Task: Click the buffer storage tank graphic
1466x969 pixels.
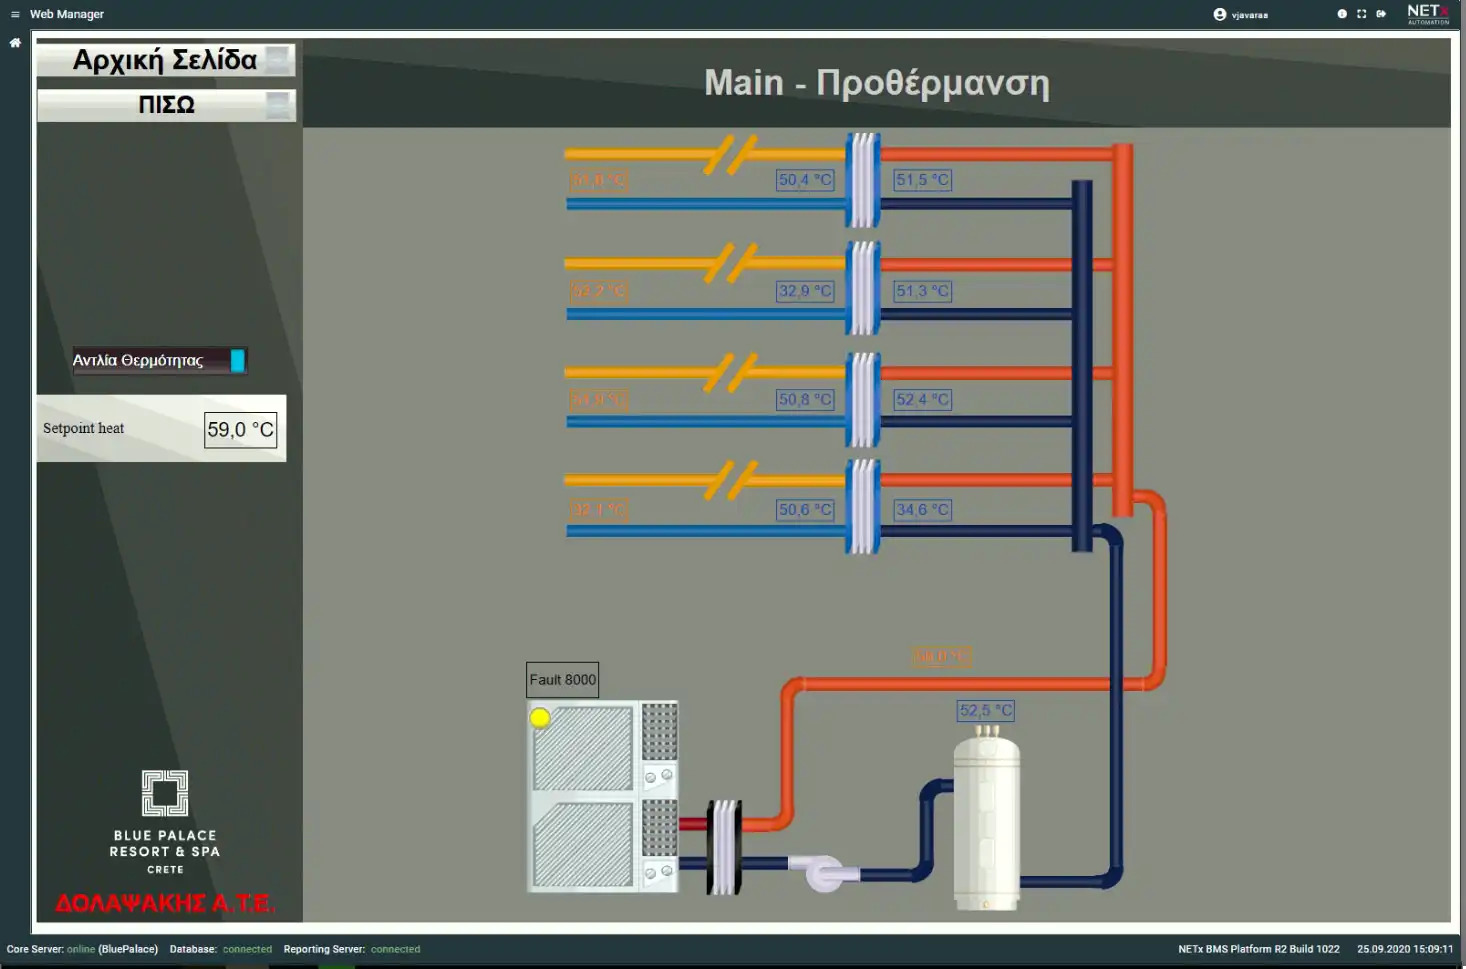Action: pos(986,820)
